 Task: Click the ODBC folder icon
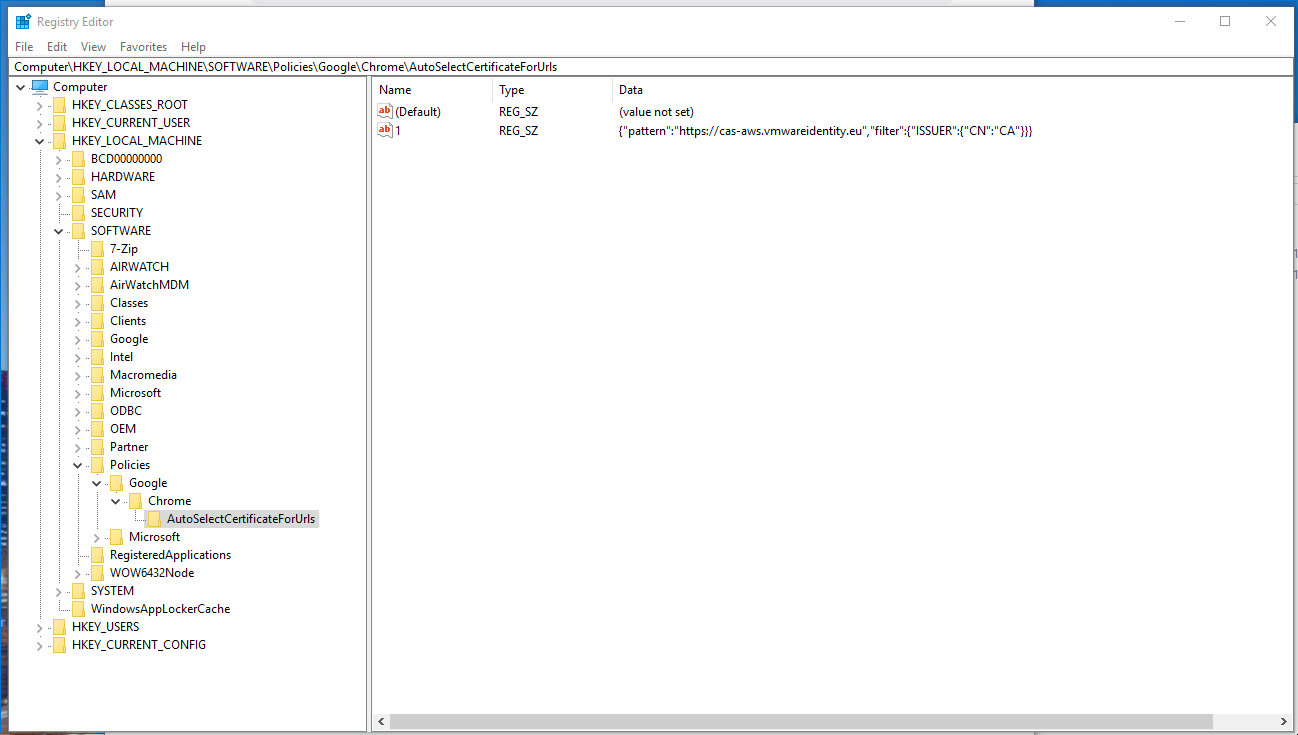point(97,411)
